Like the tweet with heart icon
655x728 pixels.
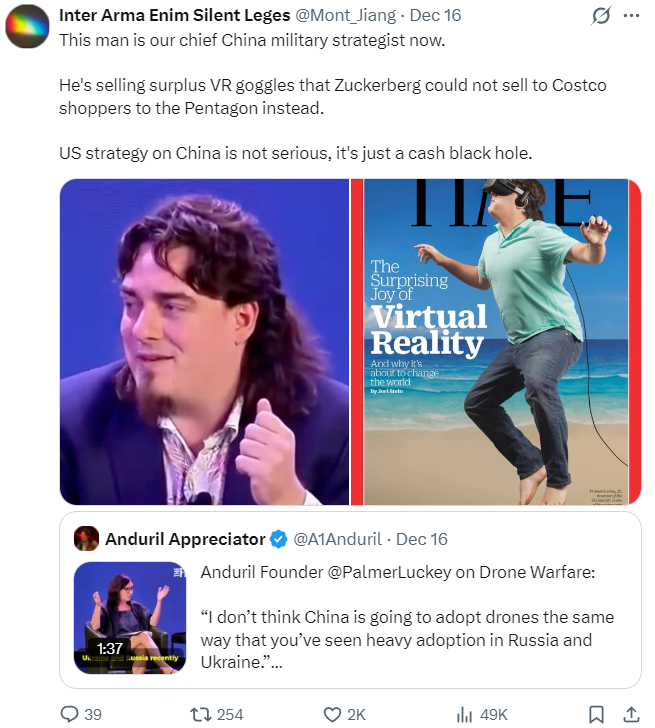tap(332, 714)
